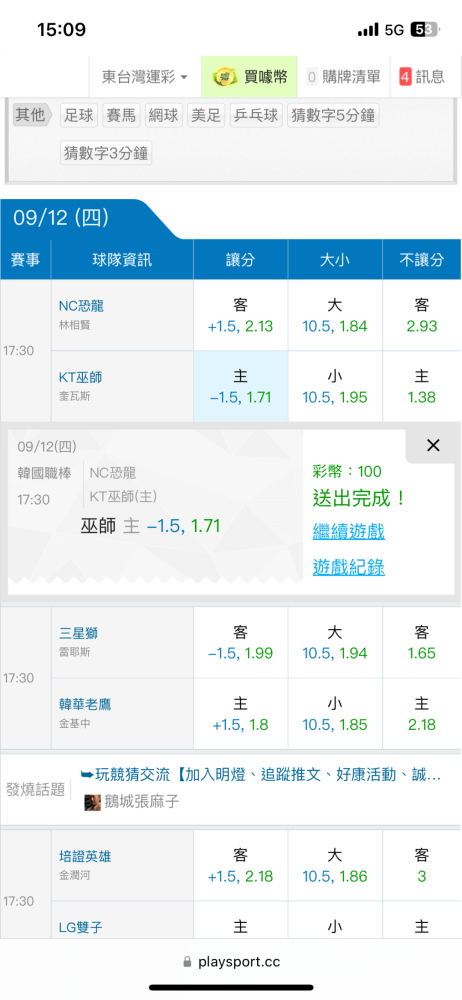The width and height of the screenshot is (462, 1000).
Task: Select the 足球 sport tab
Action: tap(79, 115)
